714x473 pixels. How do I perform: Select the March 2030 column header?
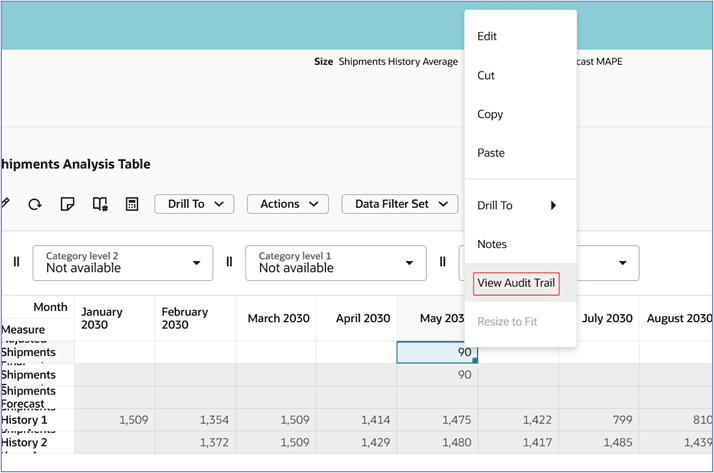coord(276,318)
